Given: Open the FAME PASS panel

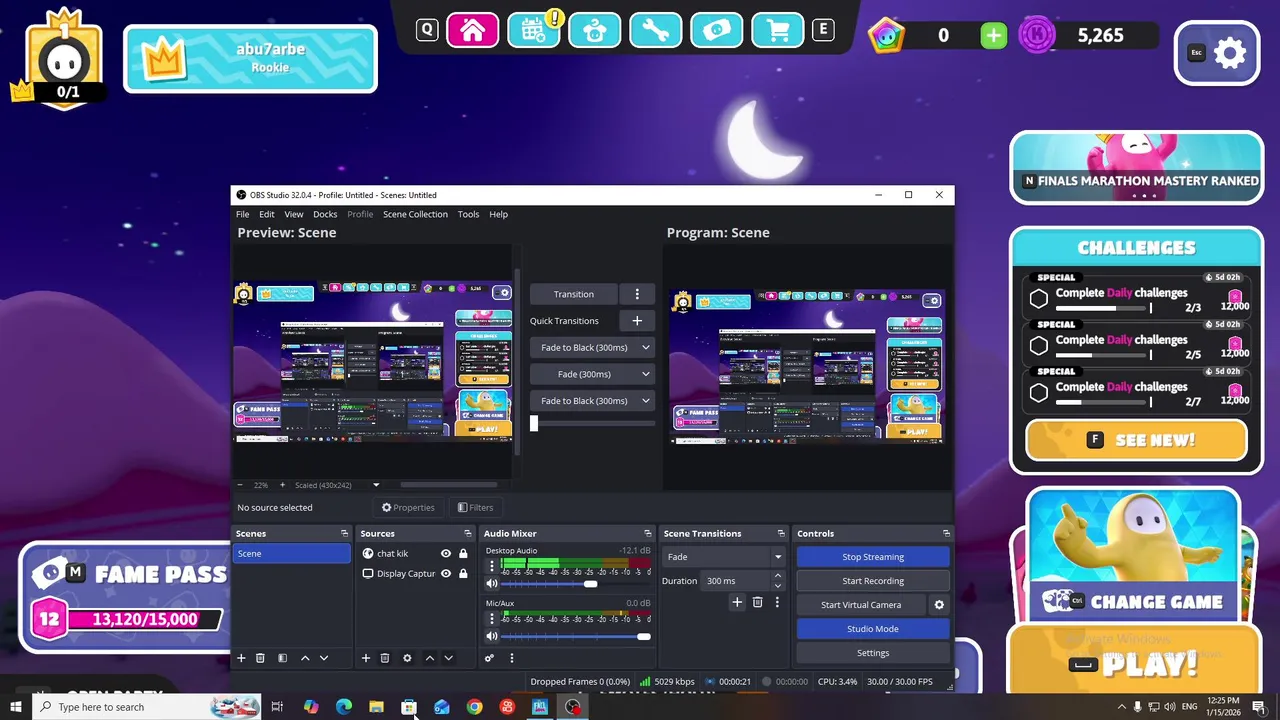Looking at the screenshot, I should tap(126, 598).
